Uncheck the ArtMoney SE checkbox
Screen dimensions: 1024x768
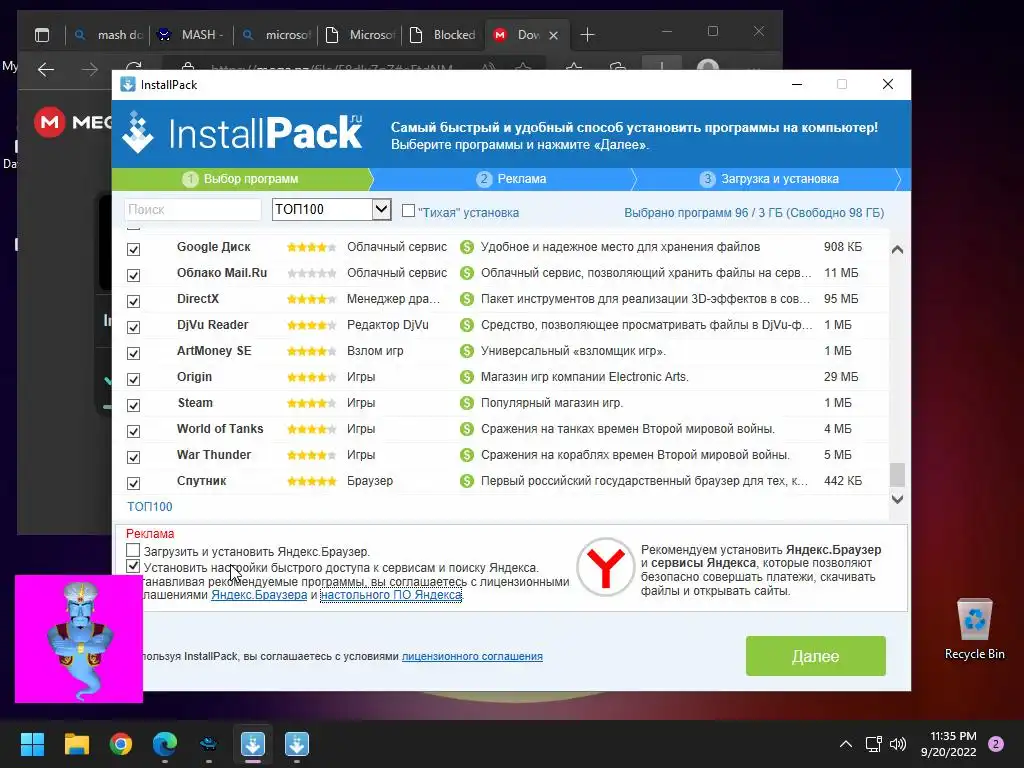(x=133, y=353)
